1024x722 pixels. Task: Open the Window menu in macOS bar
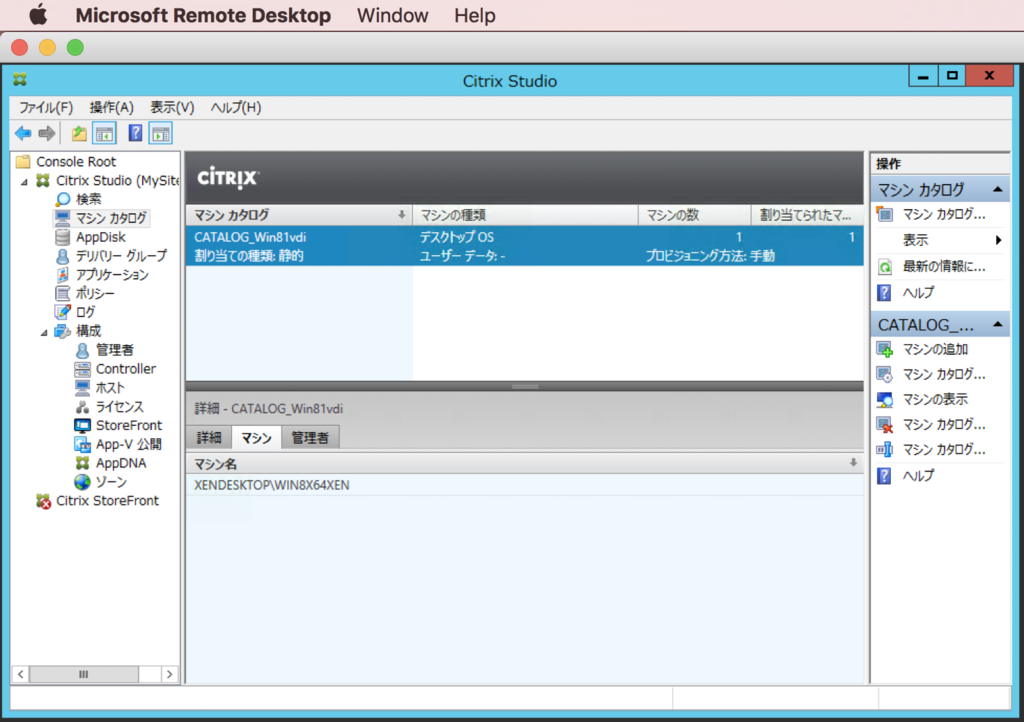point(392,15)
